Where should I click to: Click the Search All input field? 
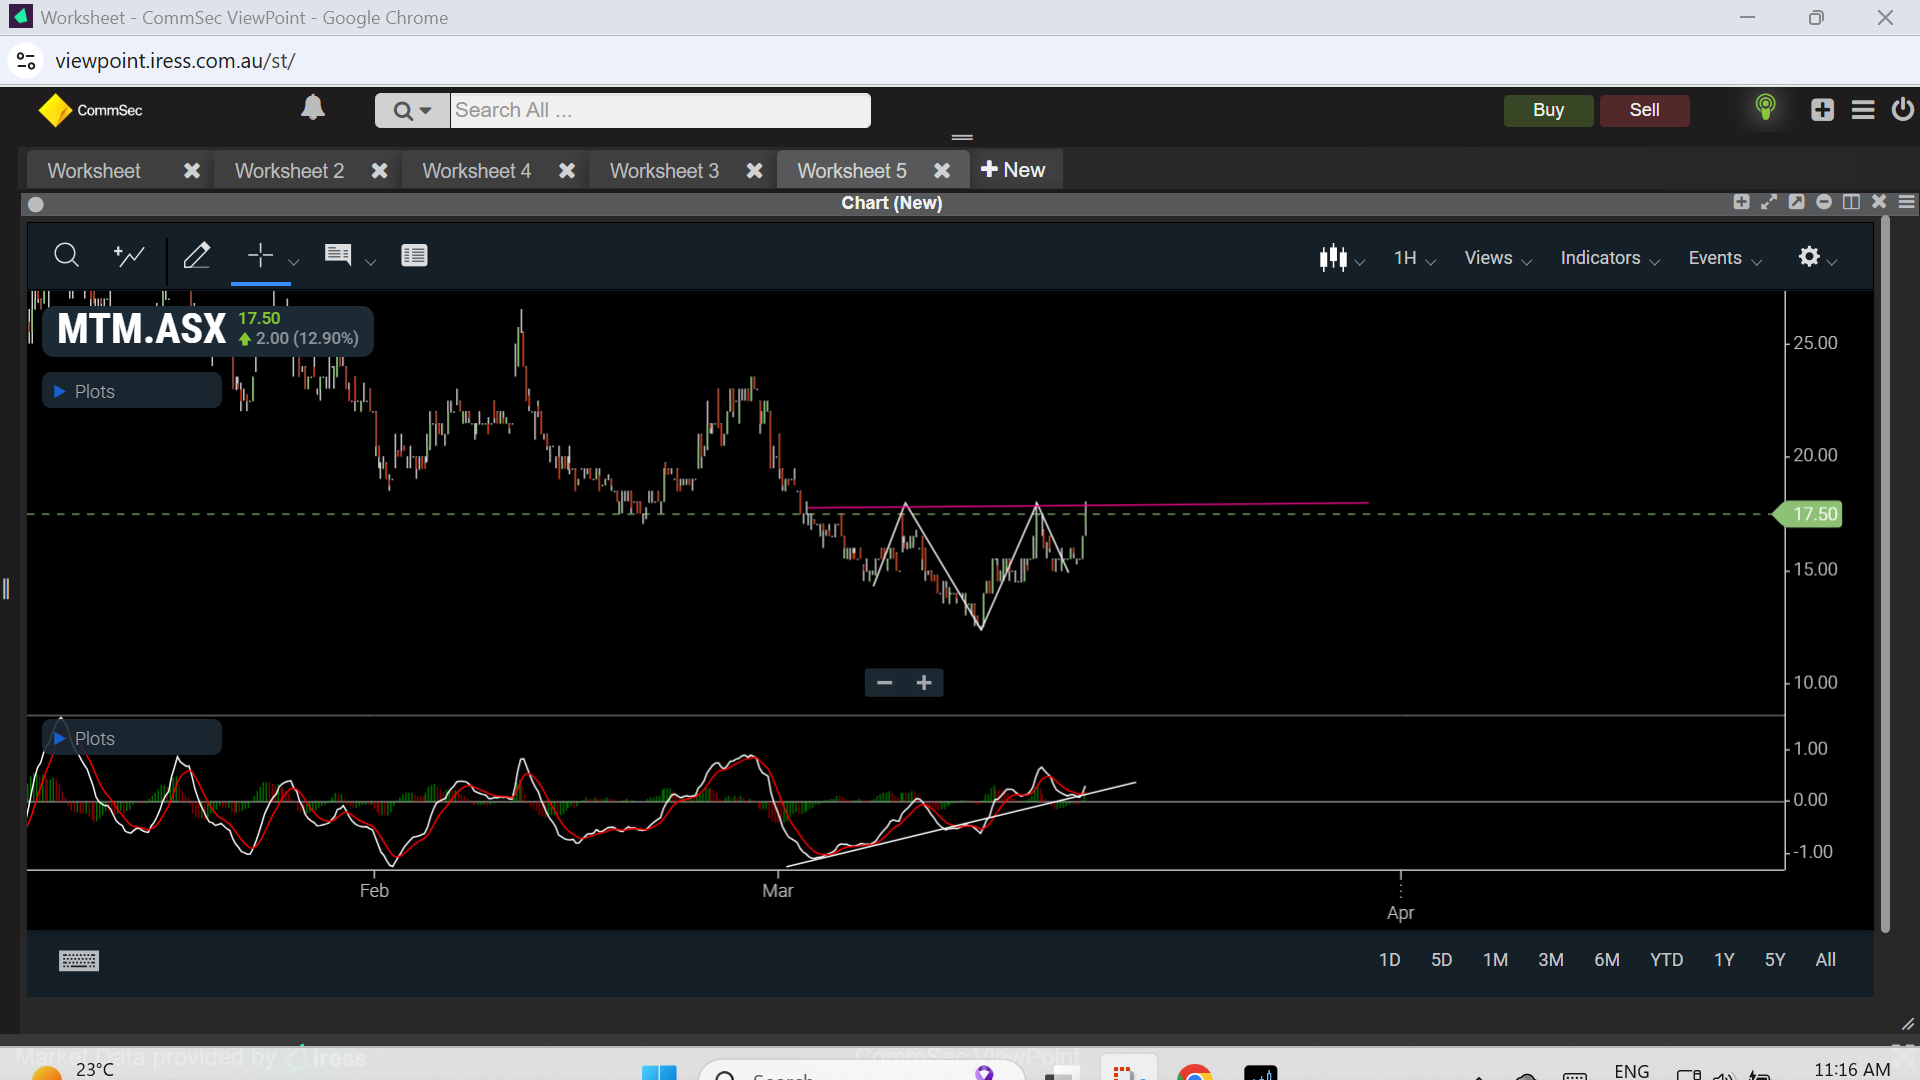660,111
